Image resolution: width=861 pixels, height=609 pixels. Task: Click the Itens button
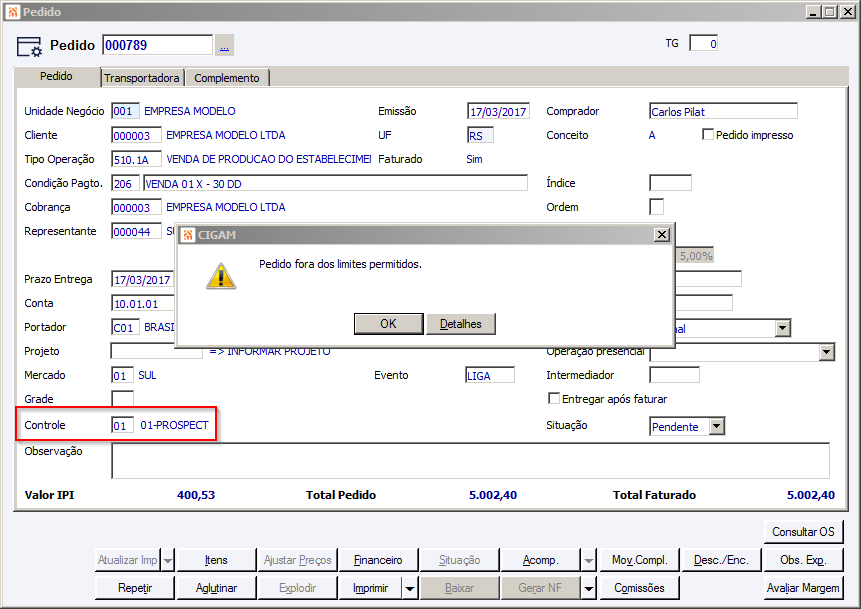[216, 560]
